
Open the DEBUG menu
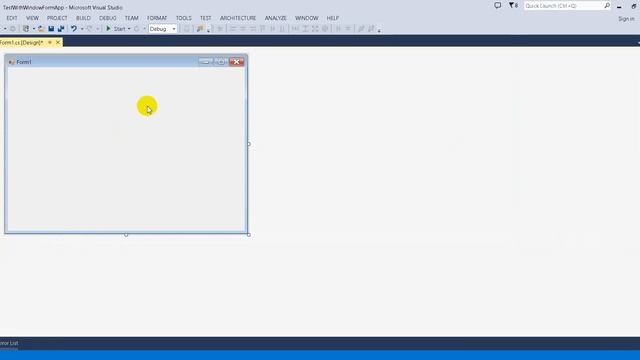point(108,18)
